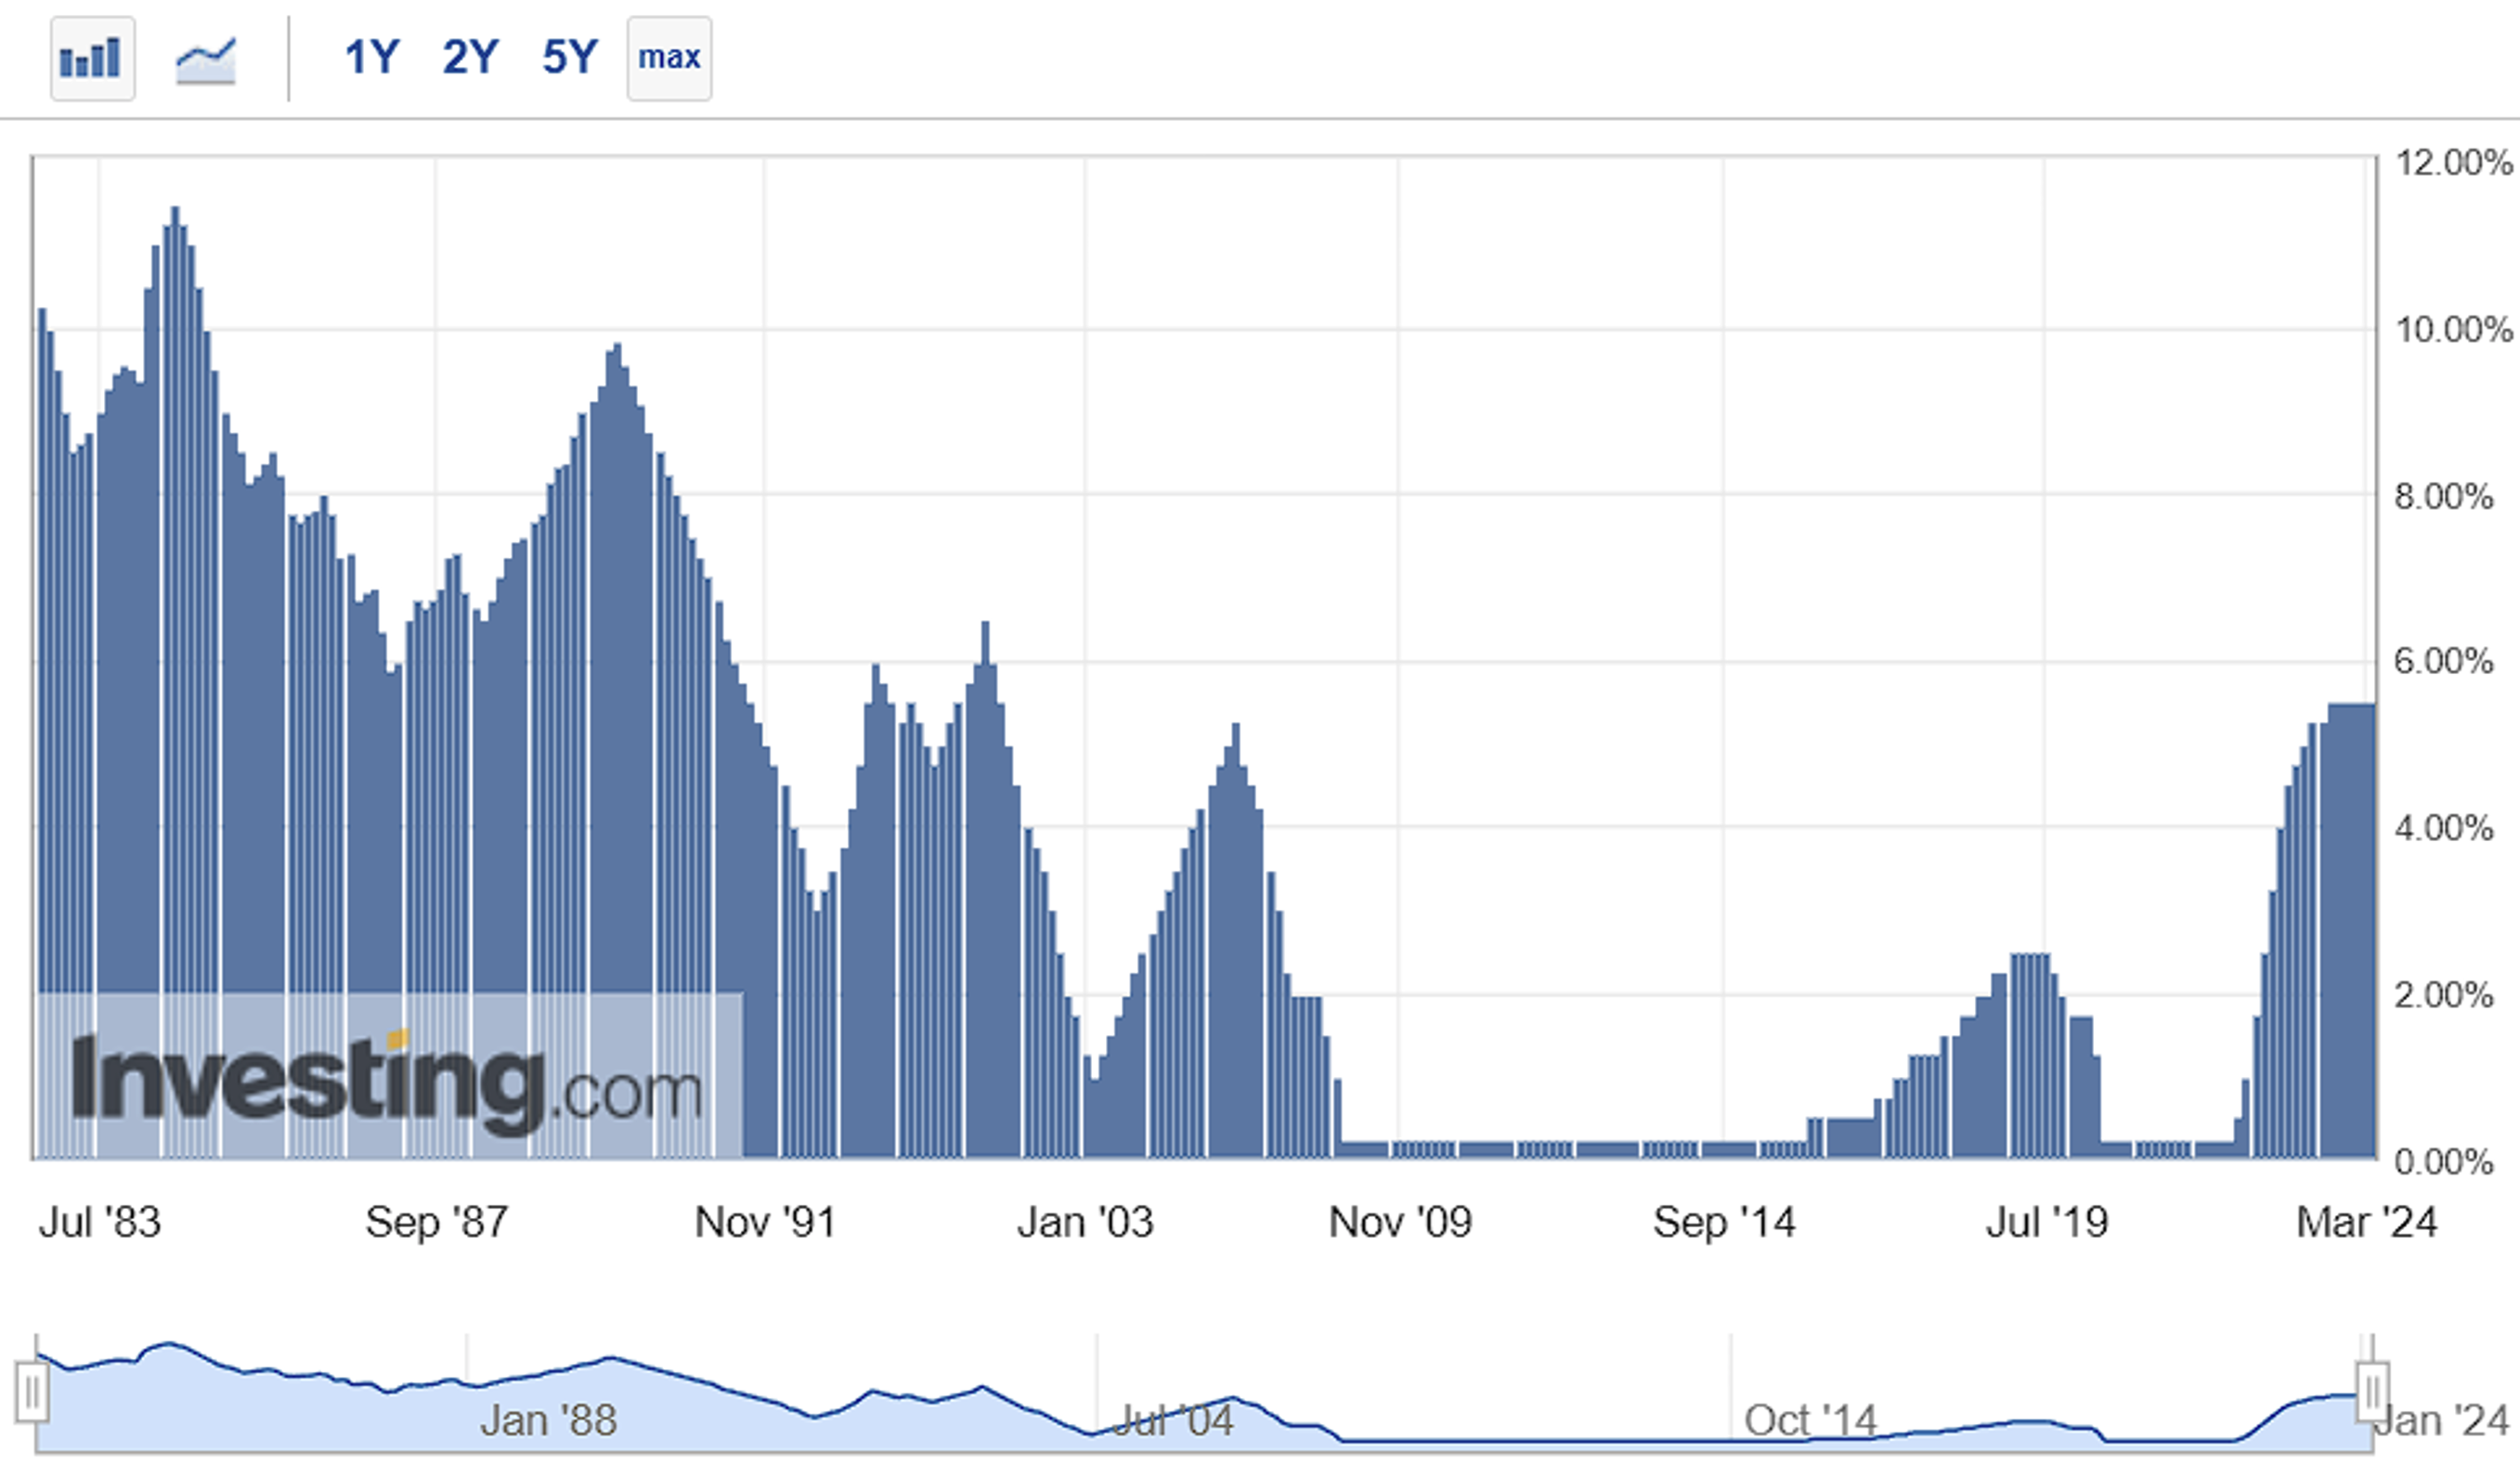
Task: Click the 6.00% y-axis label
Action: pyautogui.click(x=2443, y=661)
